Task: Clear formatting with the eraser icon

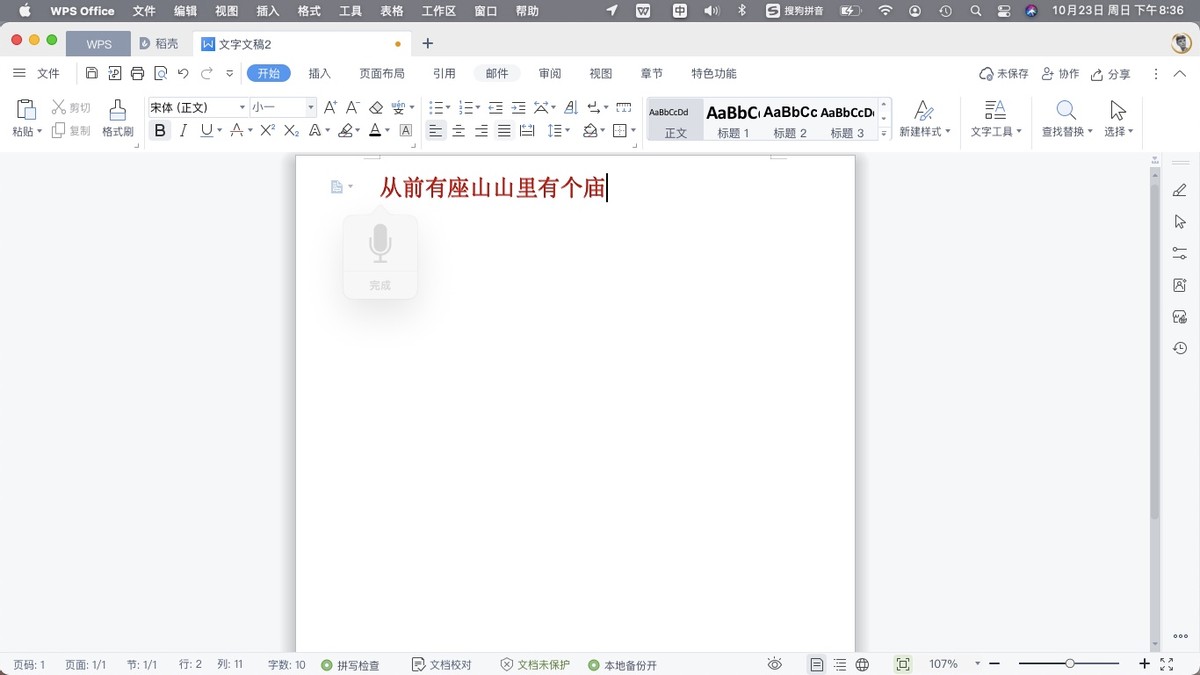Action: (x=376, y=107)
